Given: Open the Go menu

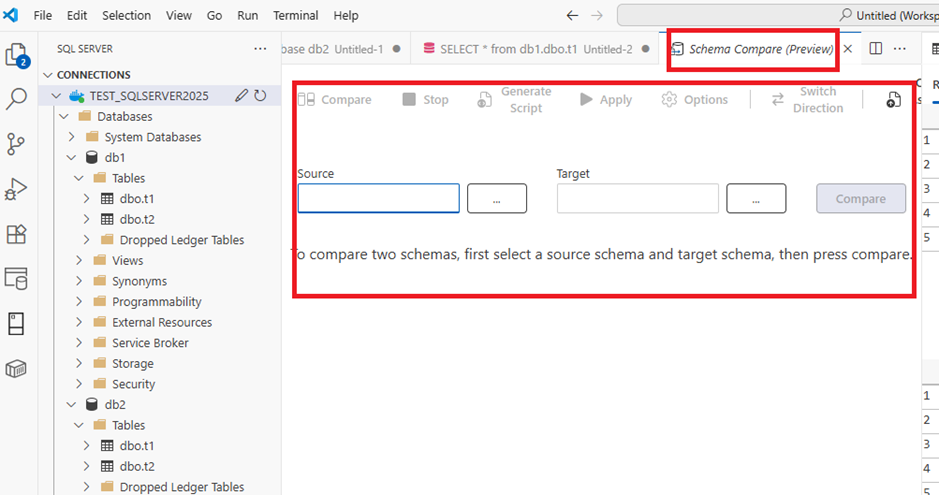Looking at the screenshot, I should [x=214, y=16].
